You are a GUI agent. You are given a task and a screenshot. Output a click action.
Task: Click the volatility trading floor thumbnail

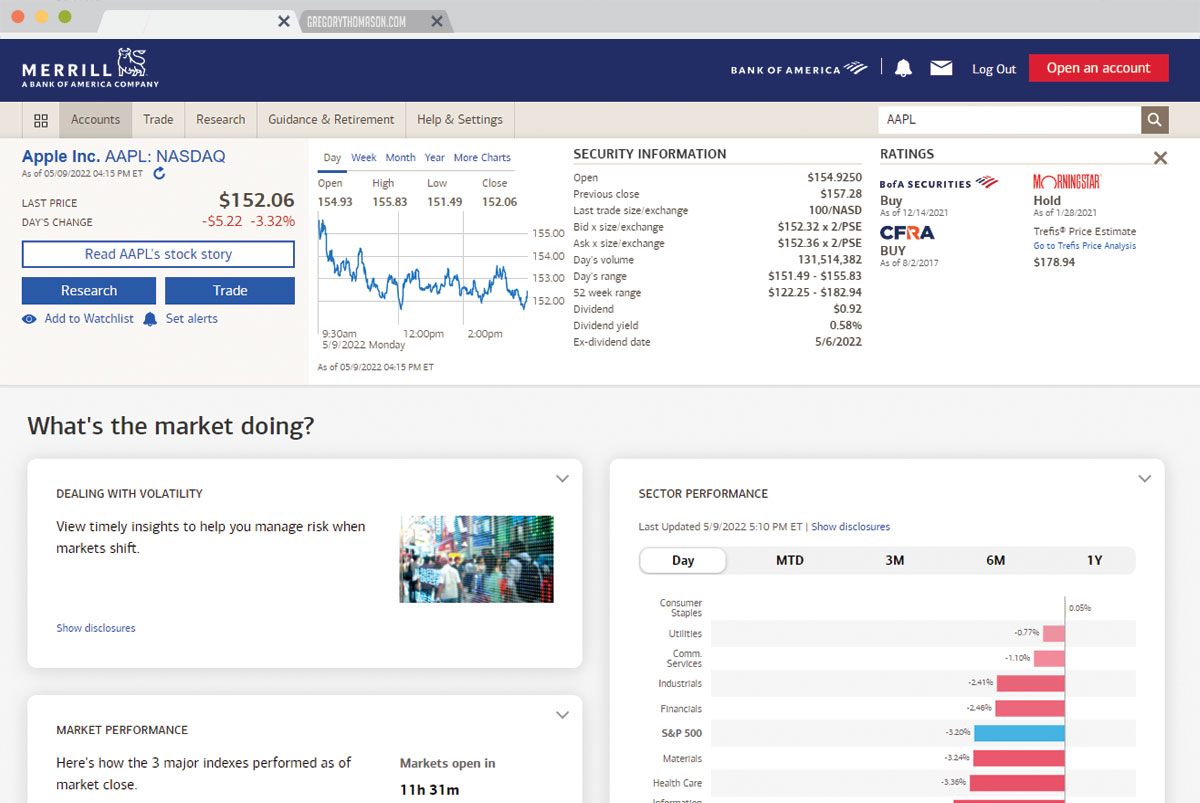[x=476, y=559]
